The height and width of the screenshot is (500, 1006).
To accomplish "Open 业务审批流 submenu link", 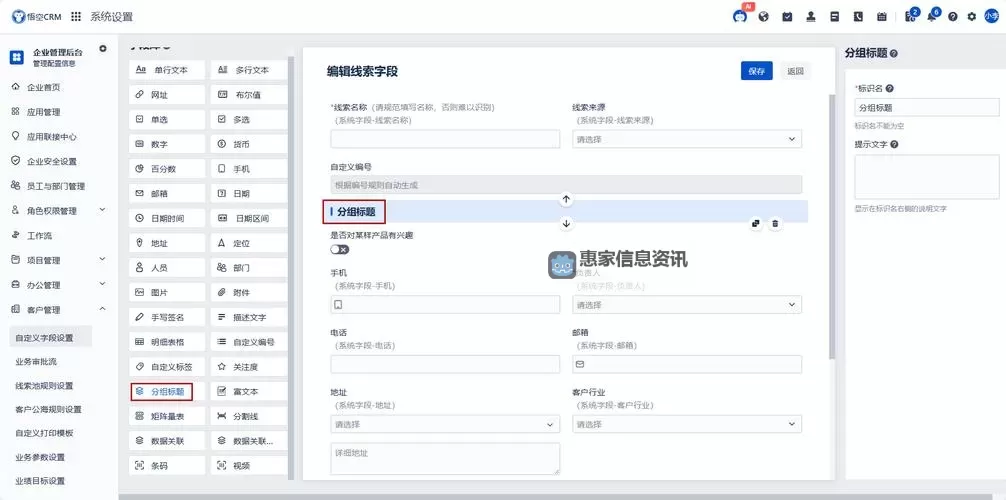I will [37, 361].
